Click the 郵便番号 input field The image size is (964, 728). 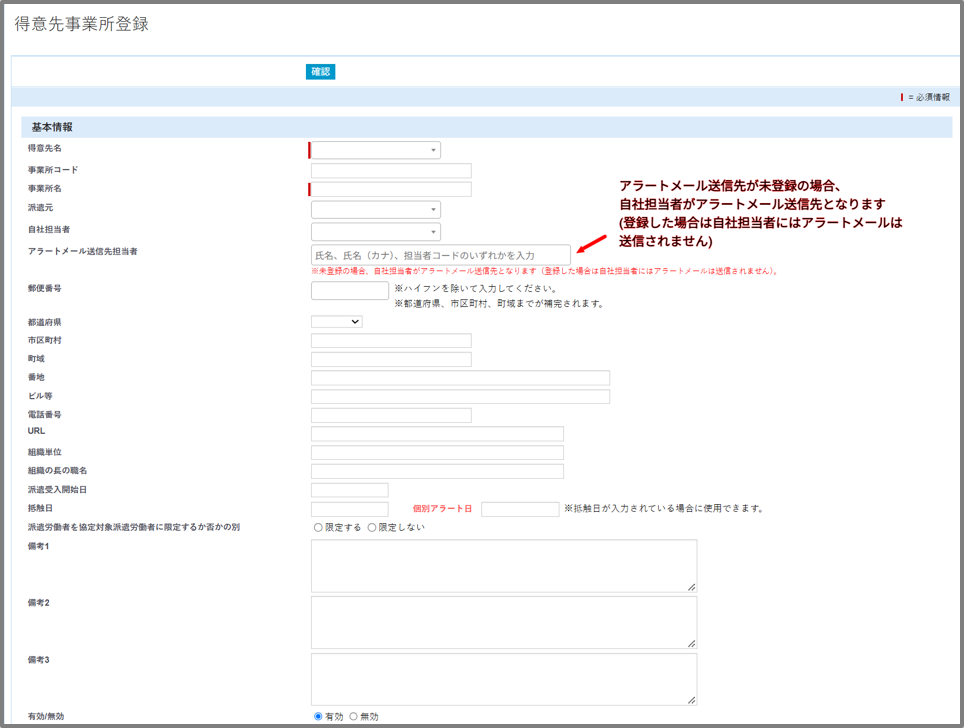point(350,290)
